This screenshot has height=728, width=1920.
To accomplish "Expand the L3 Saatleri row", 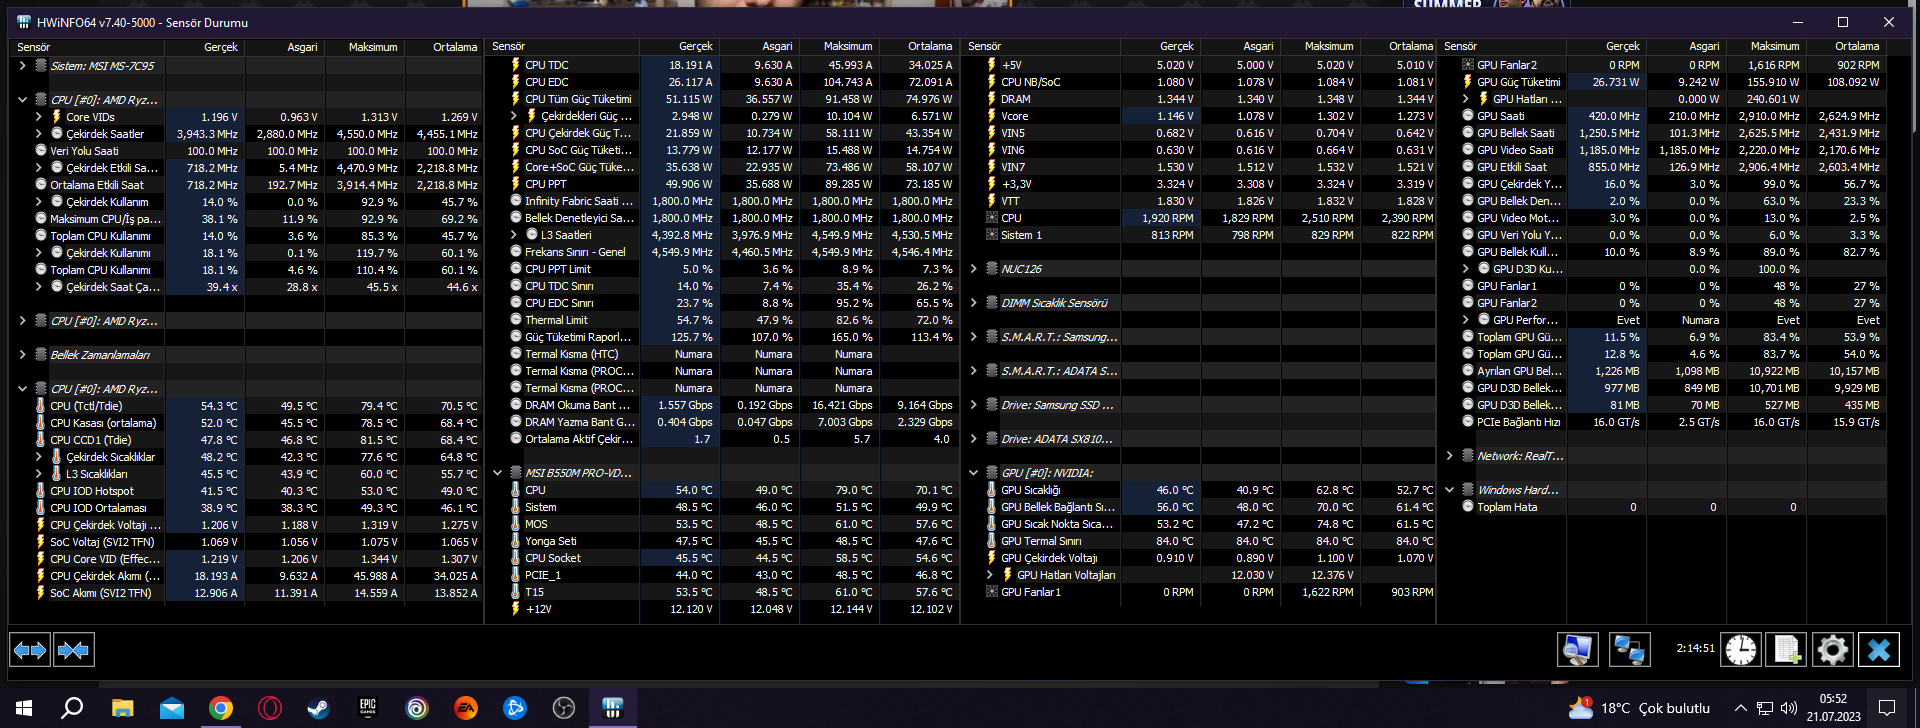I will coord(514,235).
